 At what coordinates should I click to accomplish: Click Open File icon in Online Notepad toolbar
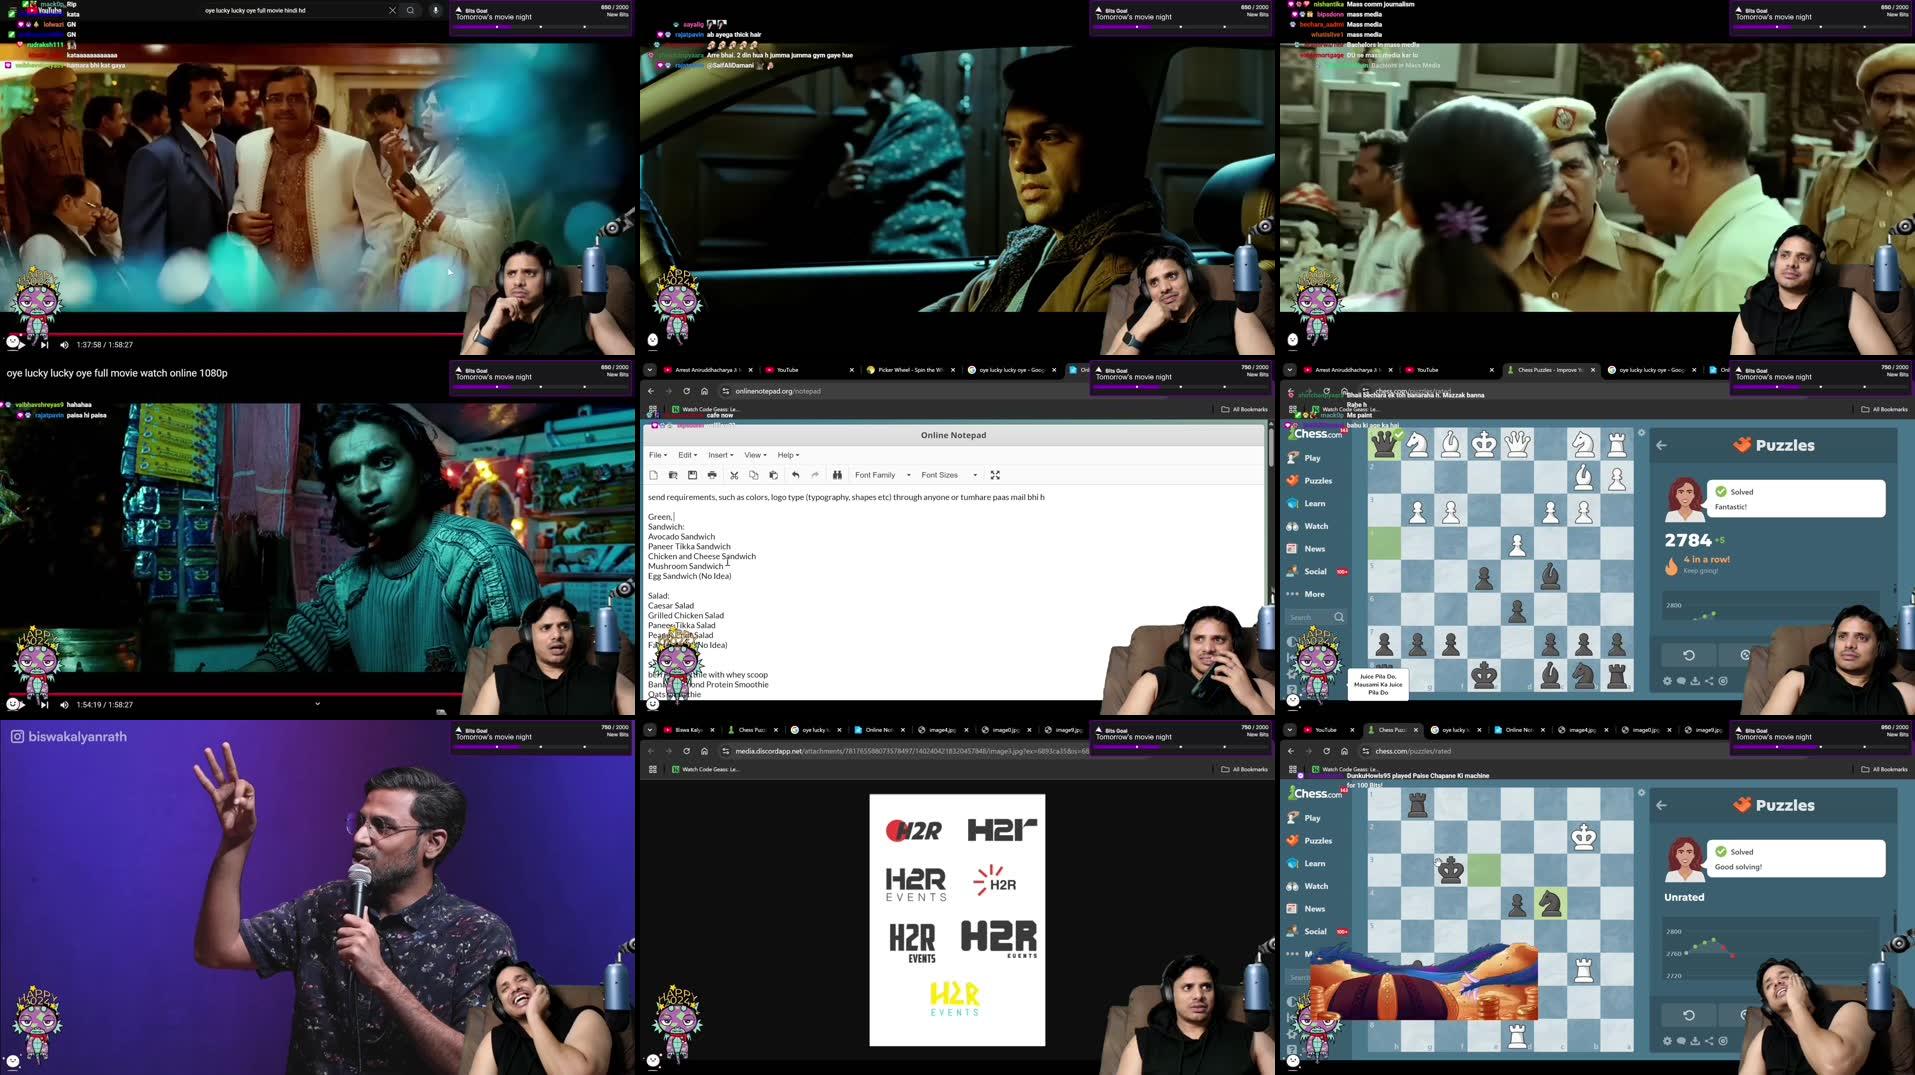click(x=673, y=475)
